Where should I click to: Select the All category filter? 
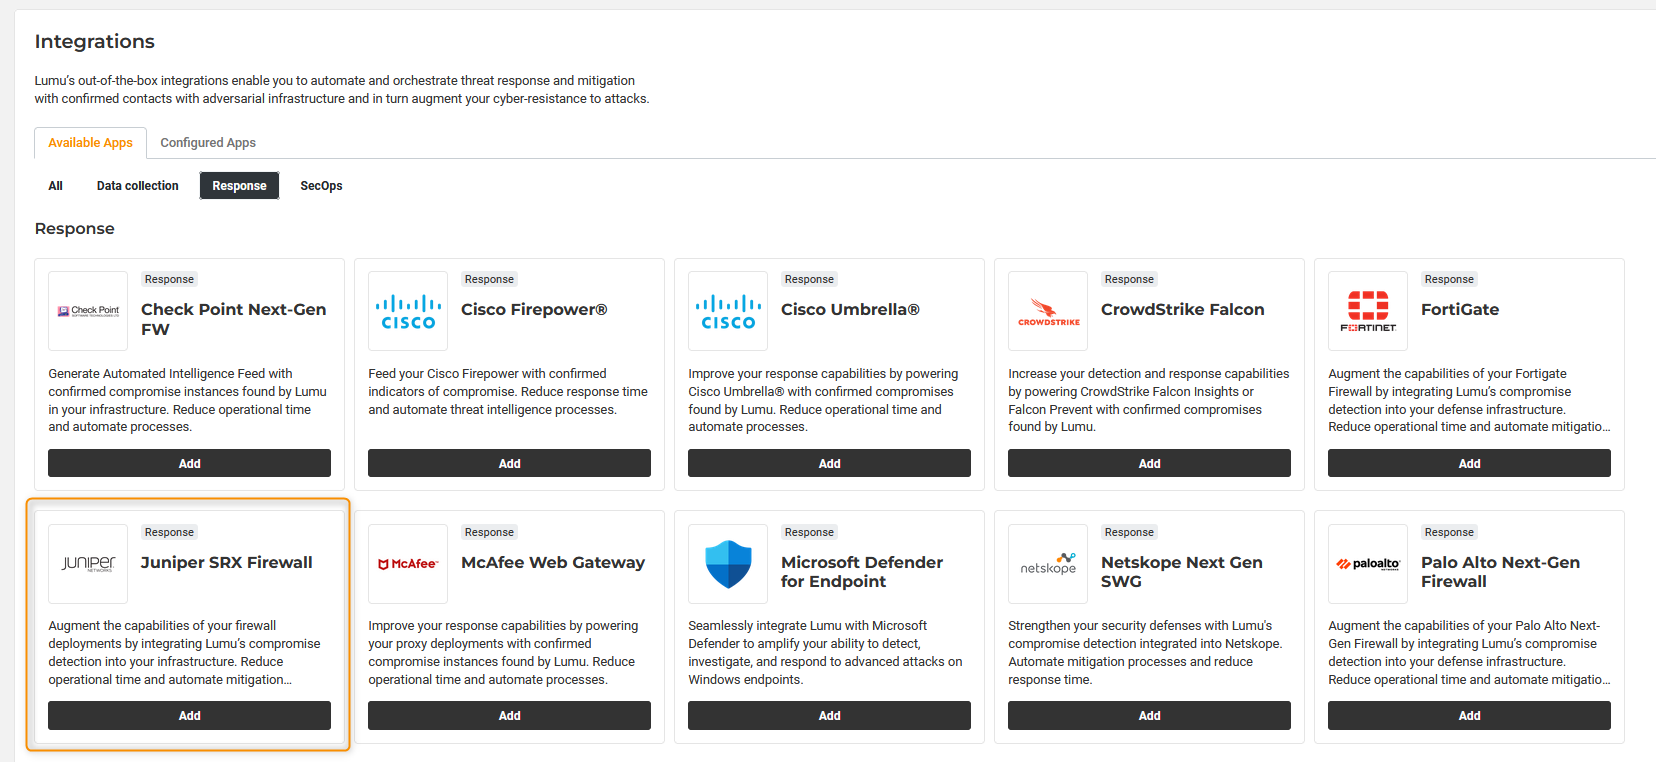tap(56, 186)
